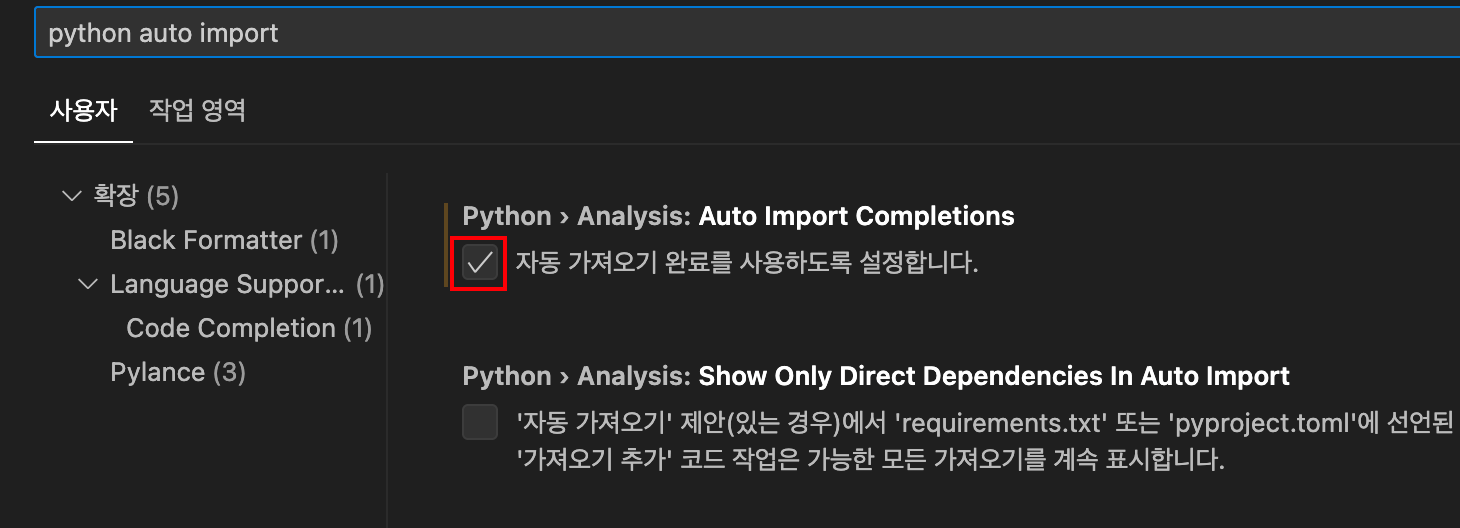Click the divider between tree and settings

point(387,350)
